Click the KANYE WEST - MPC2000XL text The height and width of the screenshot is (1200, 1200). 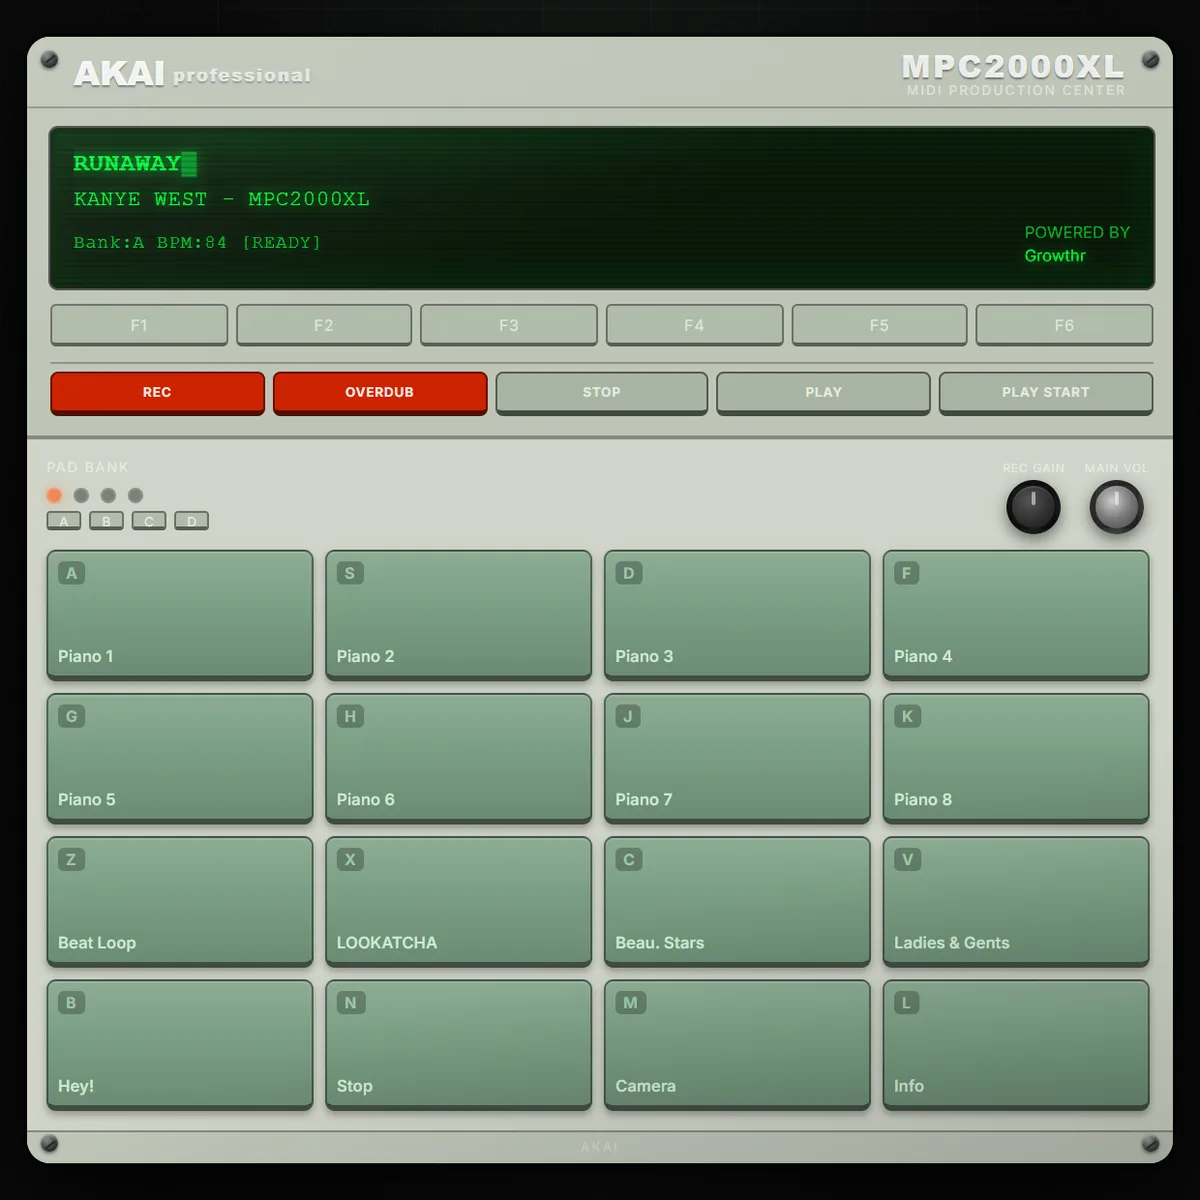pyautogui.click(x=222, y=199)
